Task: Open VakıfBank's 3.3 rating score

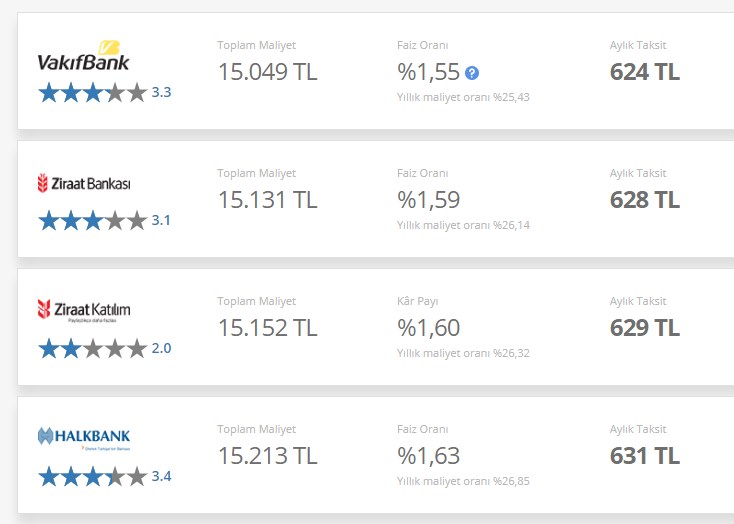Action: pos(161,92)
